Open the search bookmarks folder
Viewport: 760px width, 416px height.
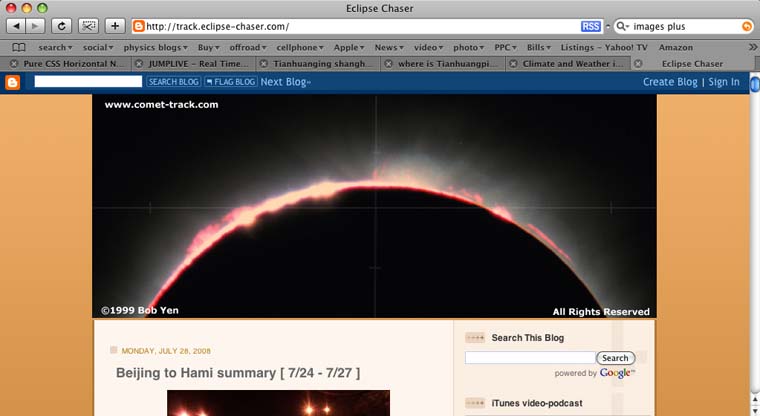pyautogui.click(x=55, y=47)
